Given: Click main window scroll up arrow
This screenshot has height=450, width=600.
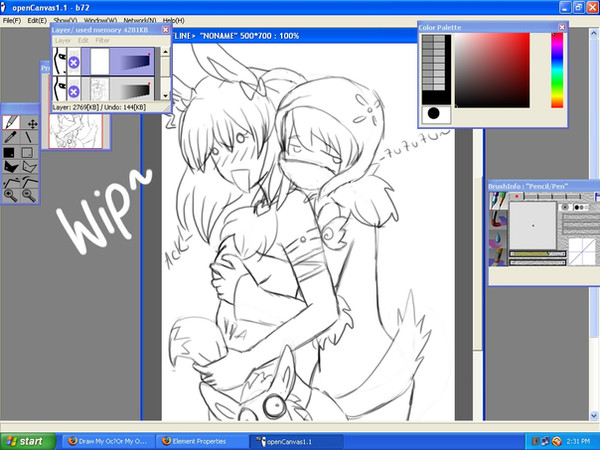Looking at the screenshot, I should (593, 33).
